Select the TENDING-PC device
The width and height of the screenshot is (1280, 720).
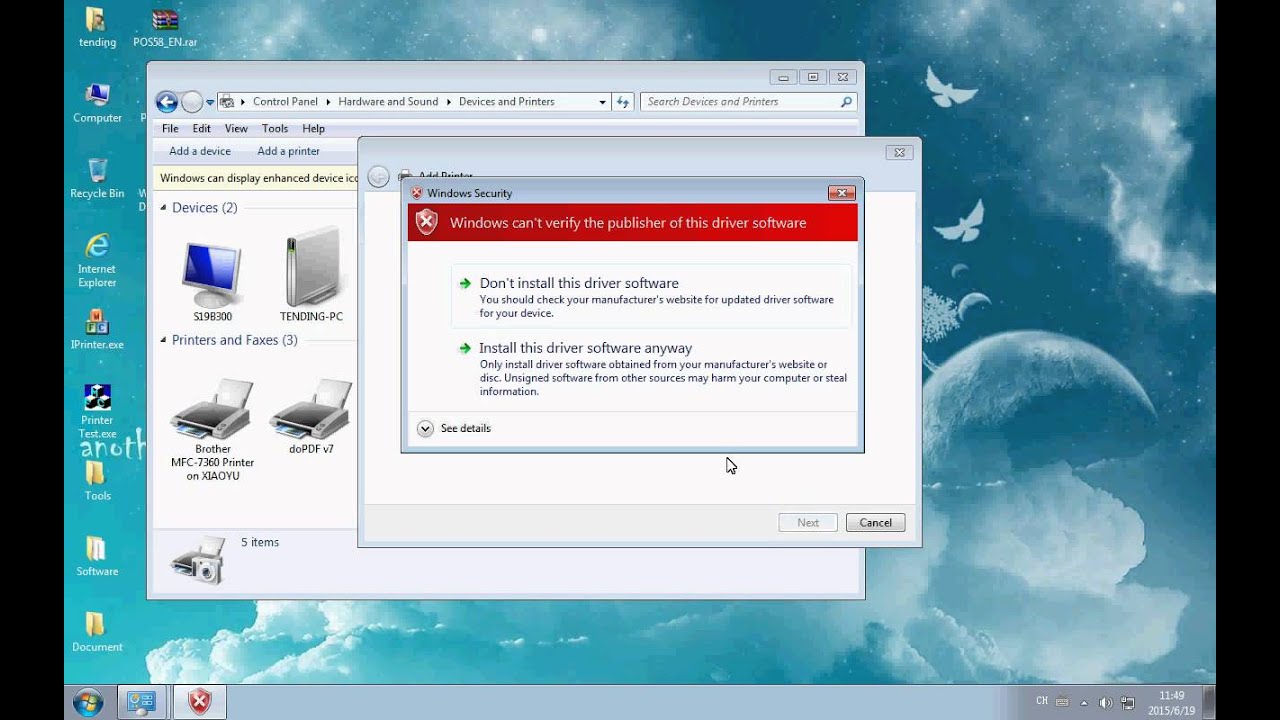311,275
